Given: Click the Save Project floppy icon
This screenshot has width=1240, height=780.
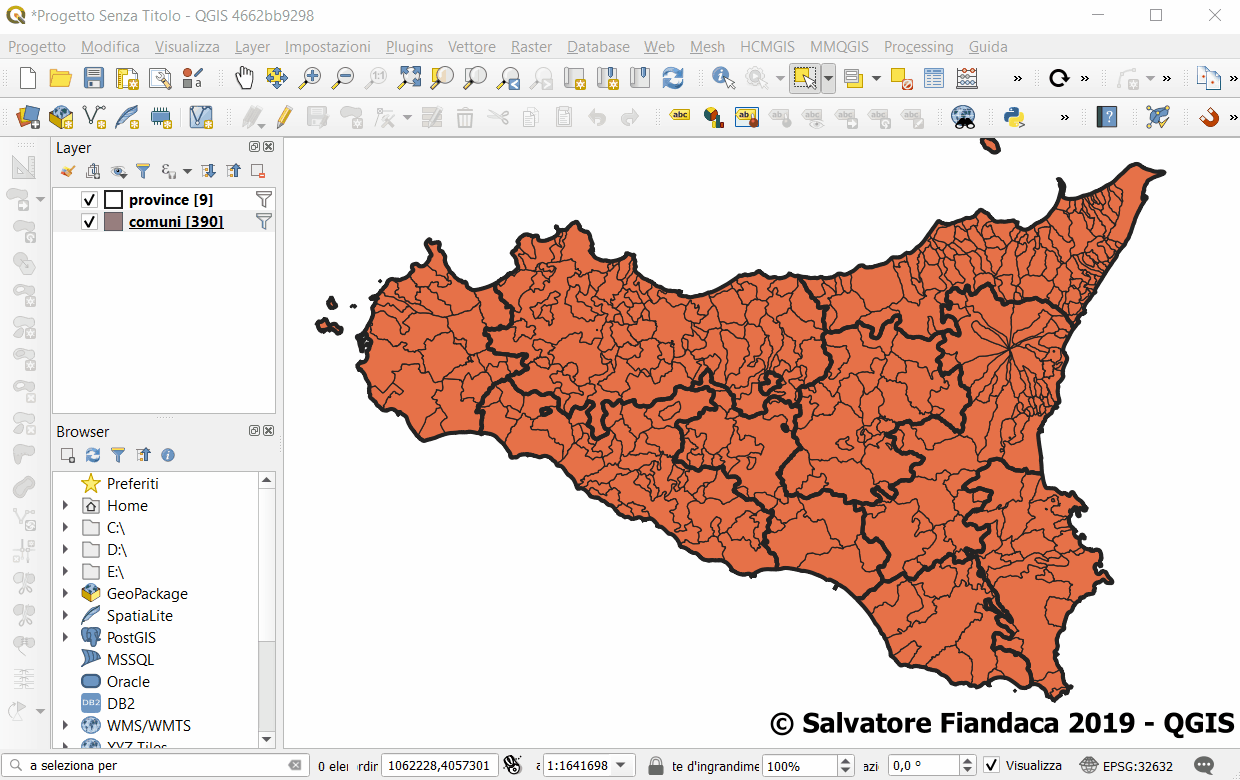Looking at the screenshot, I should click(94, 78).
